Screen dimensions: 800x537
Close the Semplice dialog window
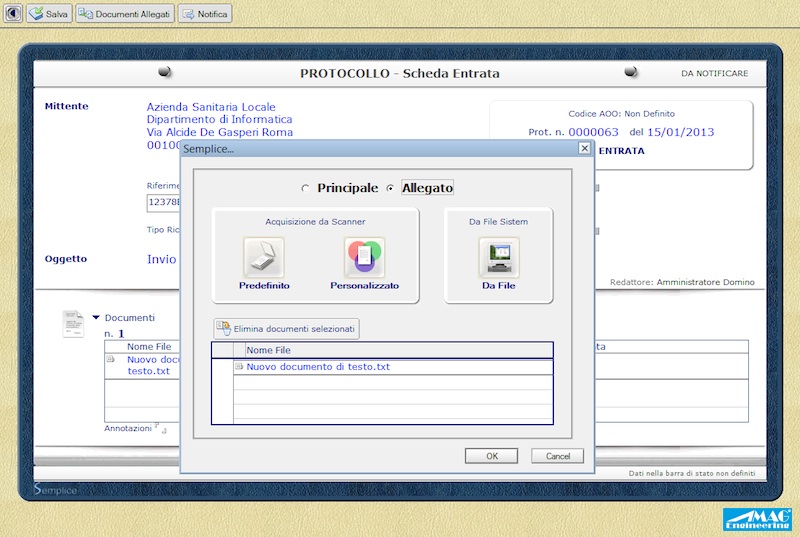point(584,148)
